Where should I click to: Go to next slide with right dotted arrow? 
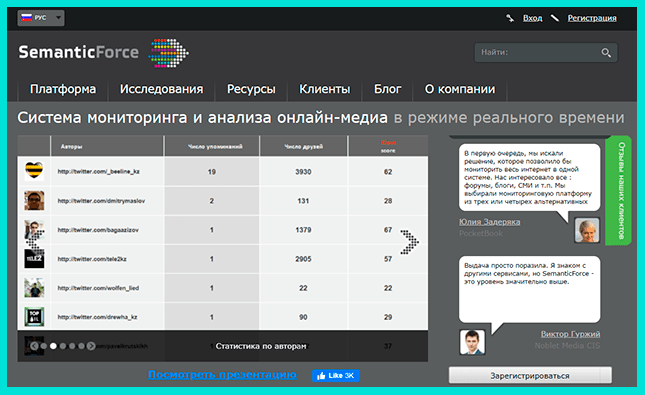(x=410, y=242)
